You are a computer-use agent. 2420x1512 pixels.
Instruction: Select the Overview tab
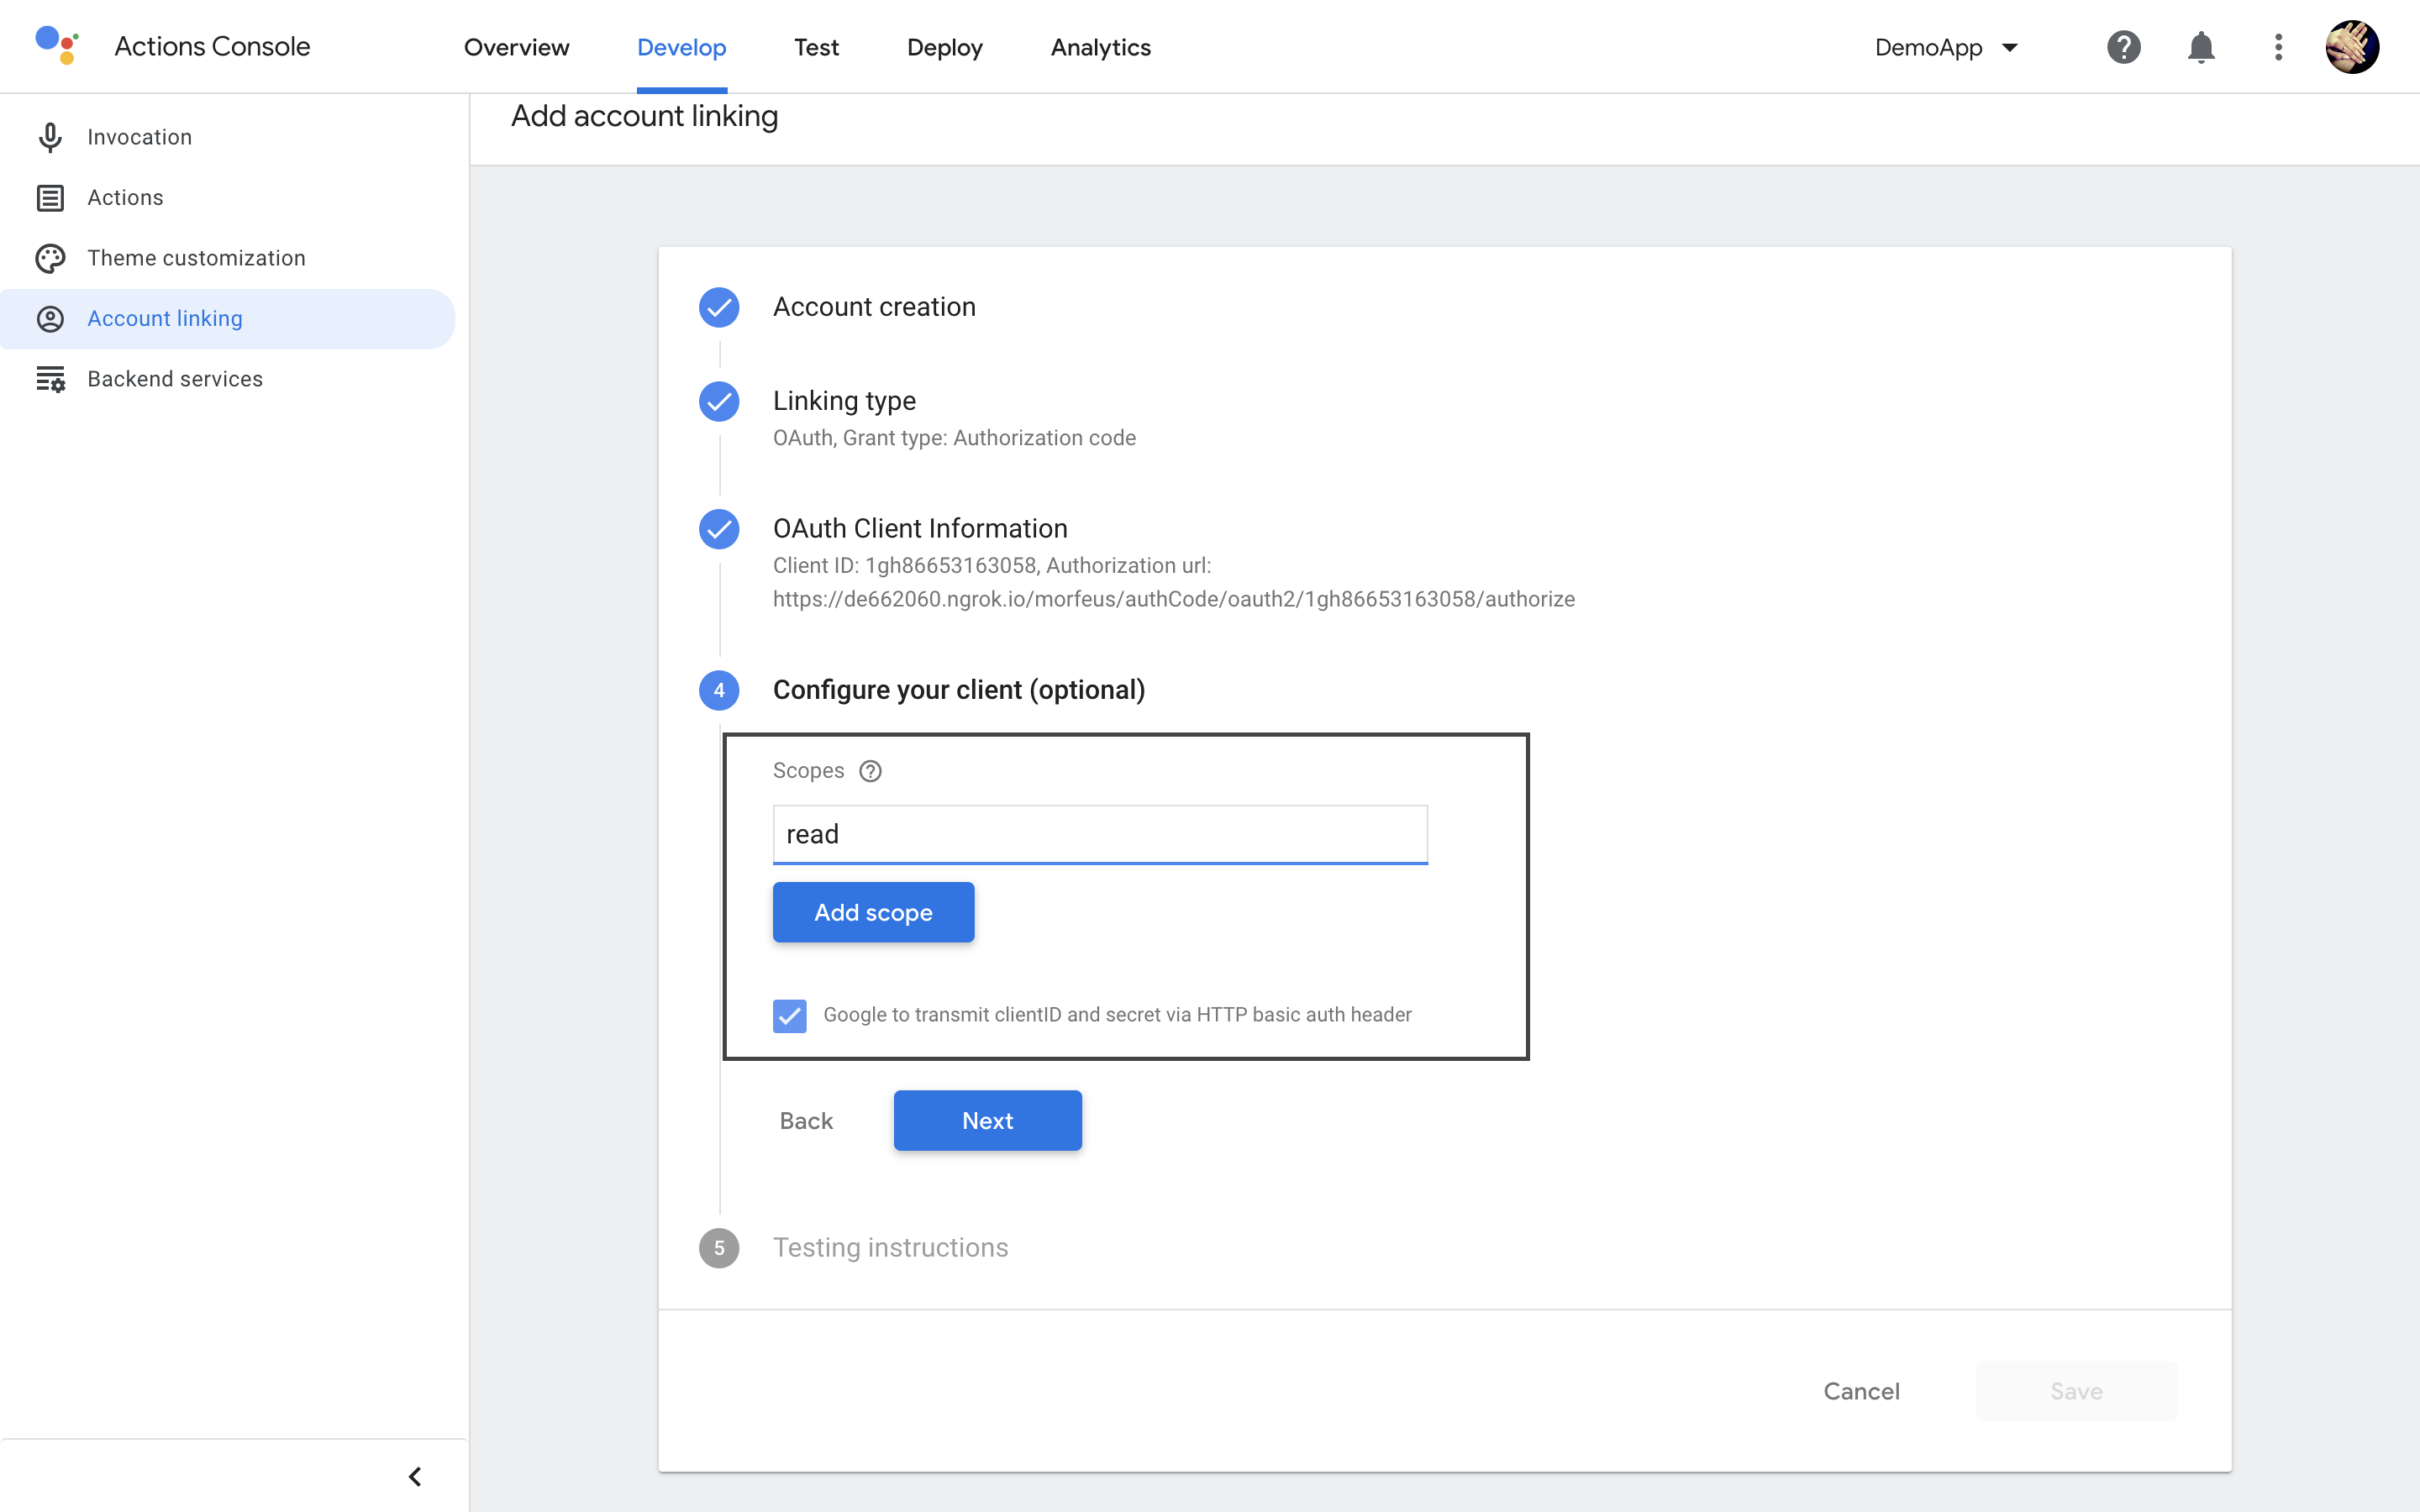[x=516, y=47]
